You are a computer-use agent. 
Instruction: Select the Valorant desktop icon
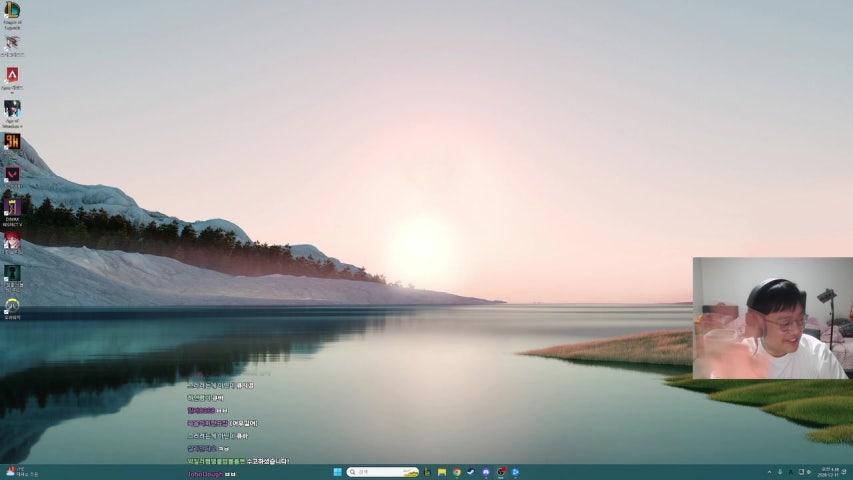(12, 174)
